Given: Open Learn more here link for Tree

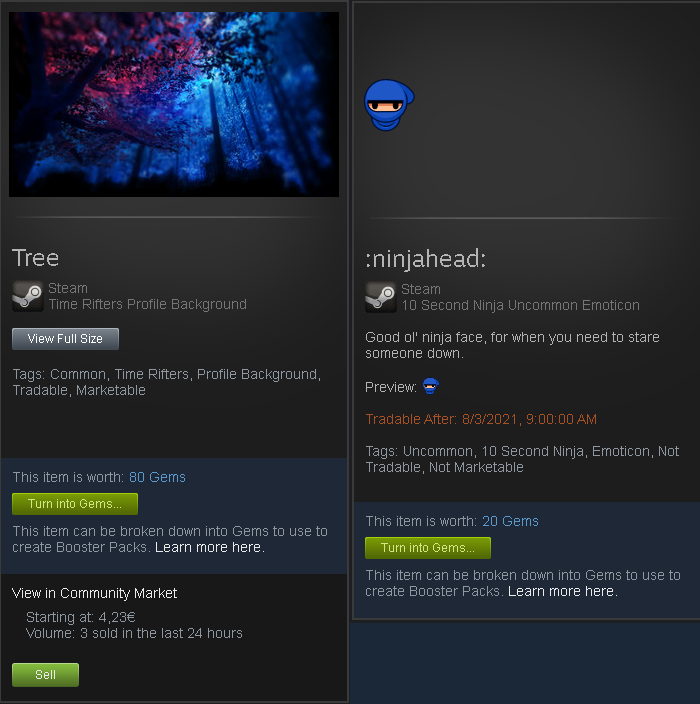Looking at the screenshot, I should click(210, 547).
